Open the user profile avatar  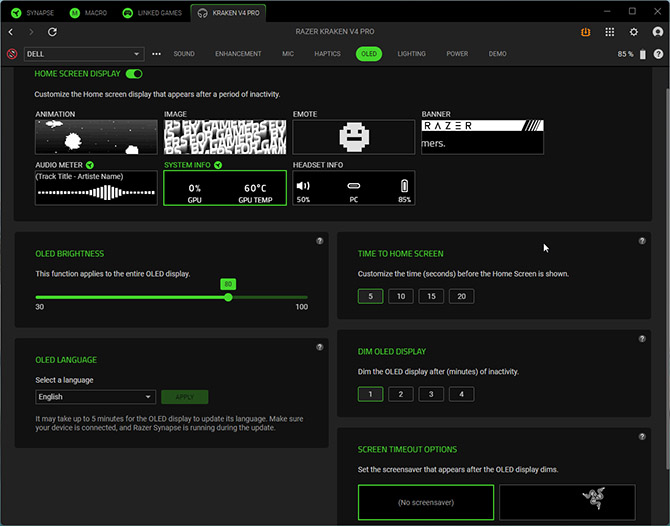[658, 32]
